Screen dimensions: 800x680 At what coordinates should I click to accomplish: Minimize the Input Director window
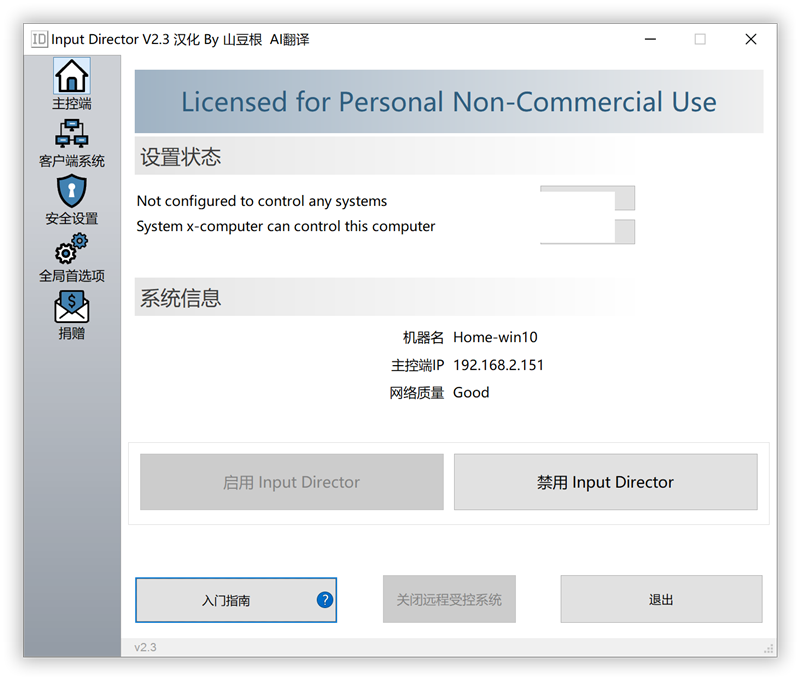[650, 39]
